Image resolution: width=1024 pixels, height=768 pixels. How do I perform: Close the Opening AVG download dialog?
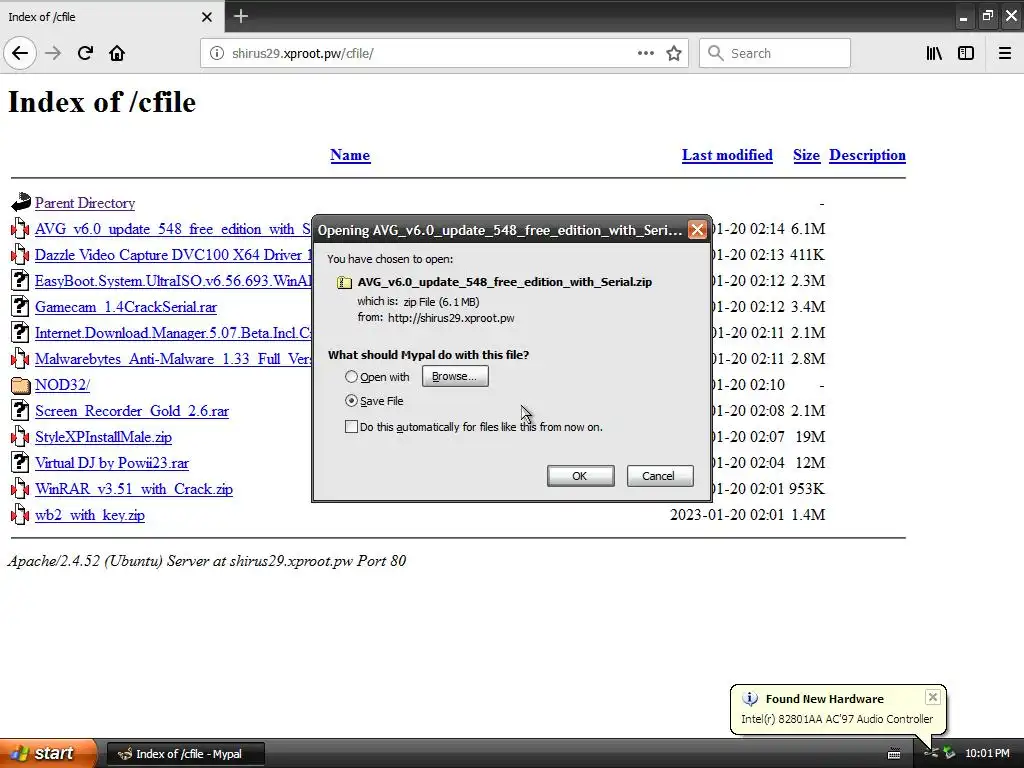697,230
